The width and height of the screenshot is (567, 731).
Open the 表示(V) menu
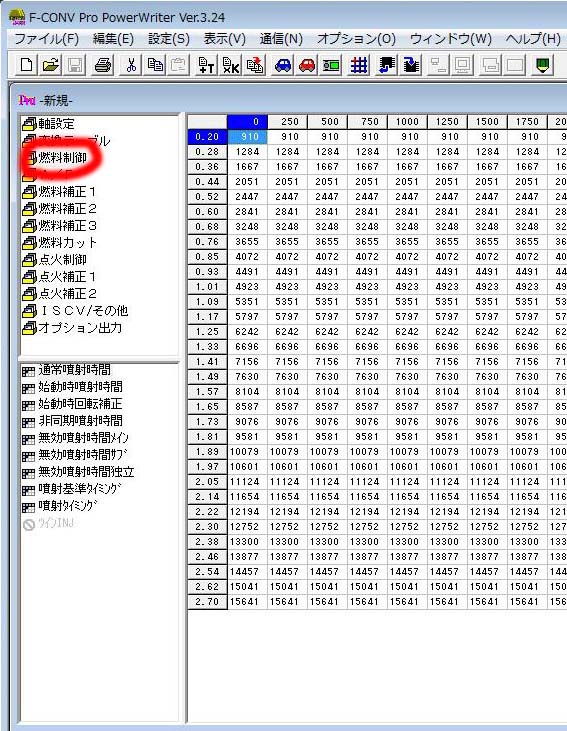[x=224, y=39]
